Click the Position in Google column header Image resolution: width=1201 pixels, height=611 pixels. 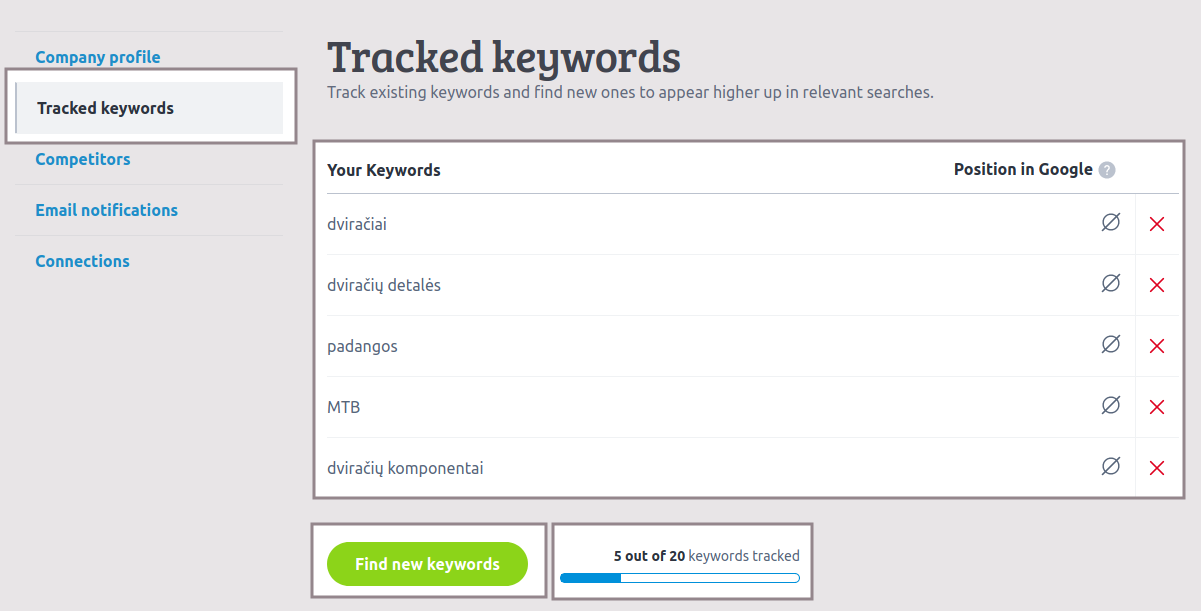click(1023, 169)
